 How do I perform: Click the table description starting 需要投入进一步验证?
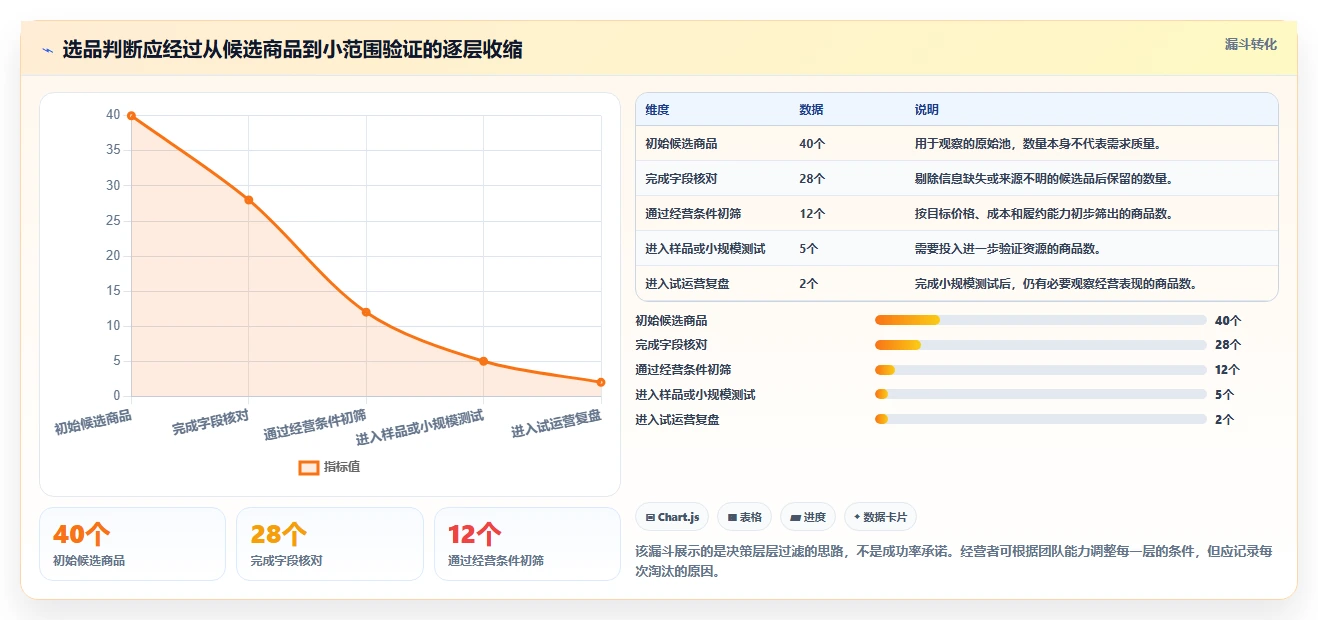coord(1008,248)
